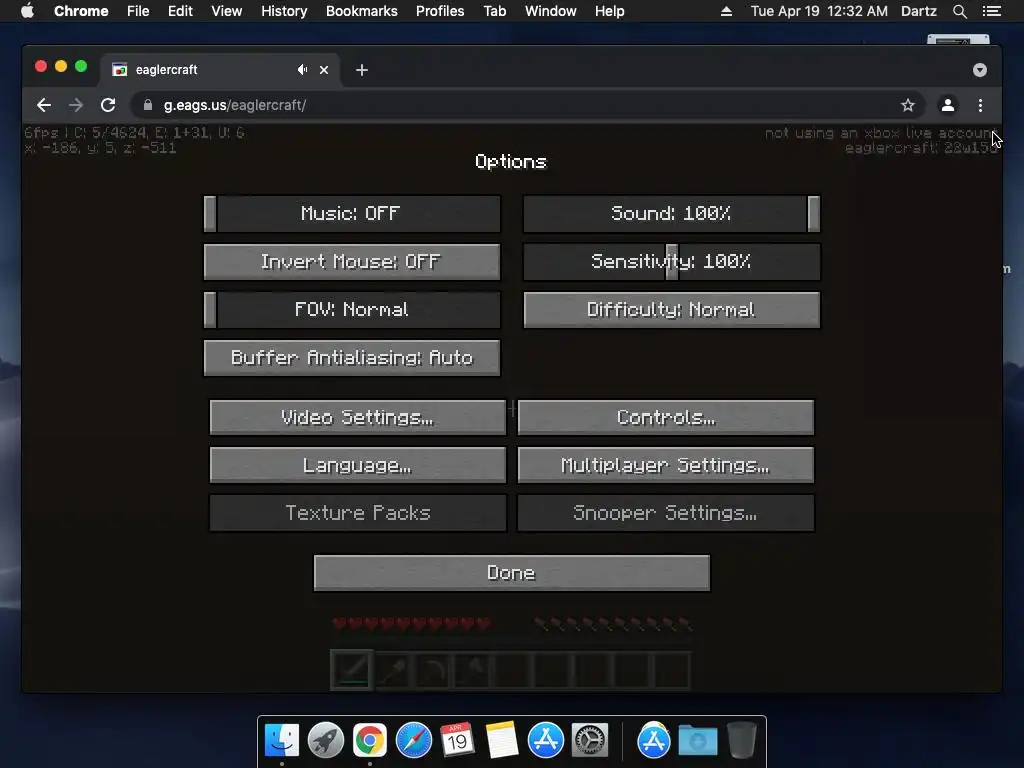
Task: Adjust the Music volume slider
Action: click(352, 214)
